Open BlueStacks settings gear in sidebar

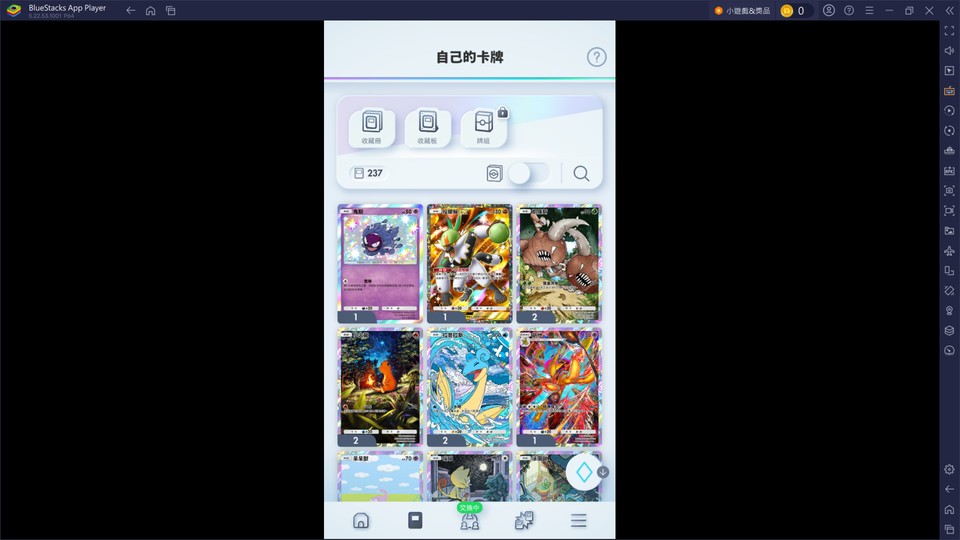point(949,469)
